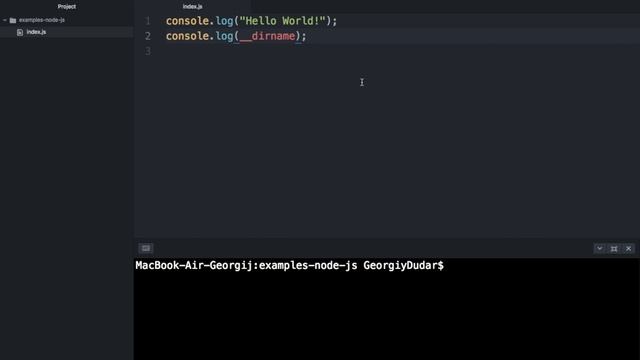
Task: Click the terminal keyboard icon button
Action: (x=146, y=248)
